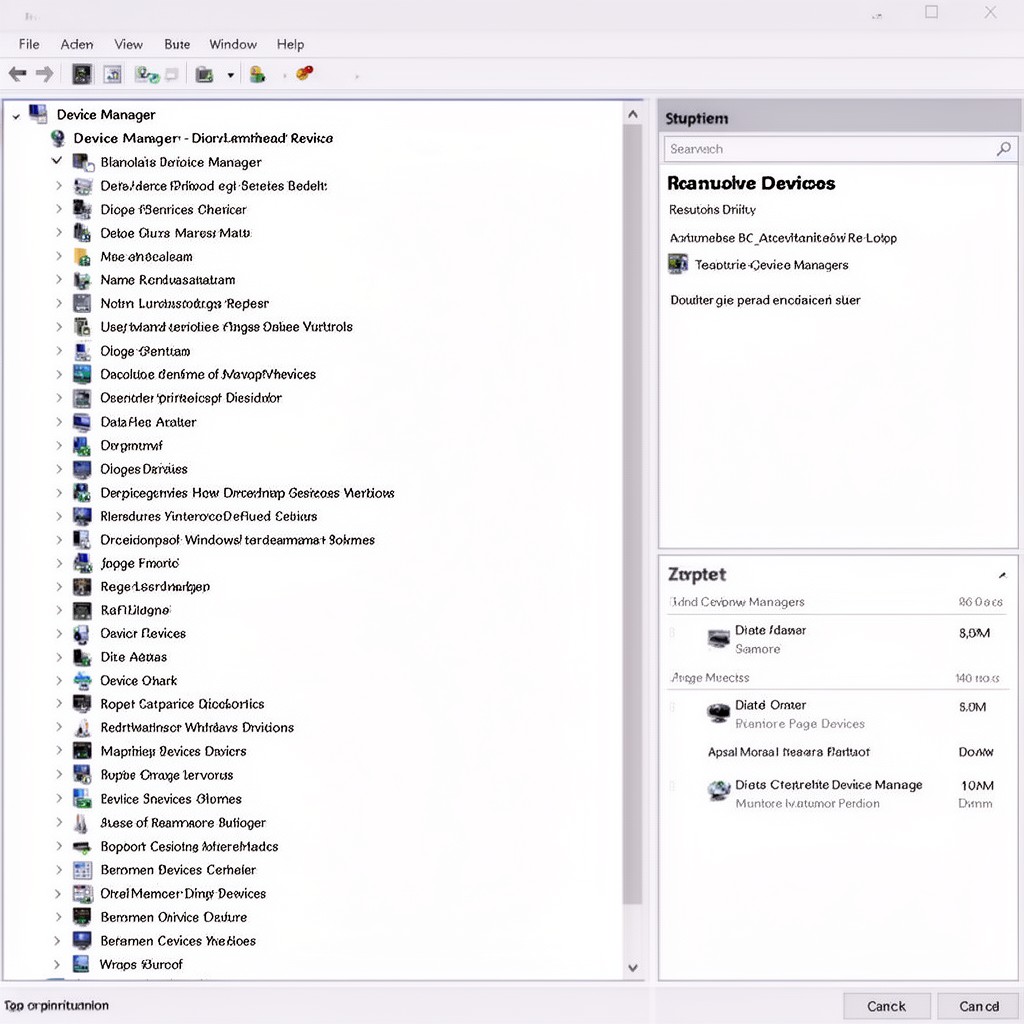Click icon beside Oioges Dariies
This screenshot has width=1024, height=1024.
82,469
